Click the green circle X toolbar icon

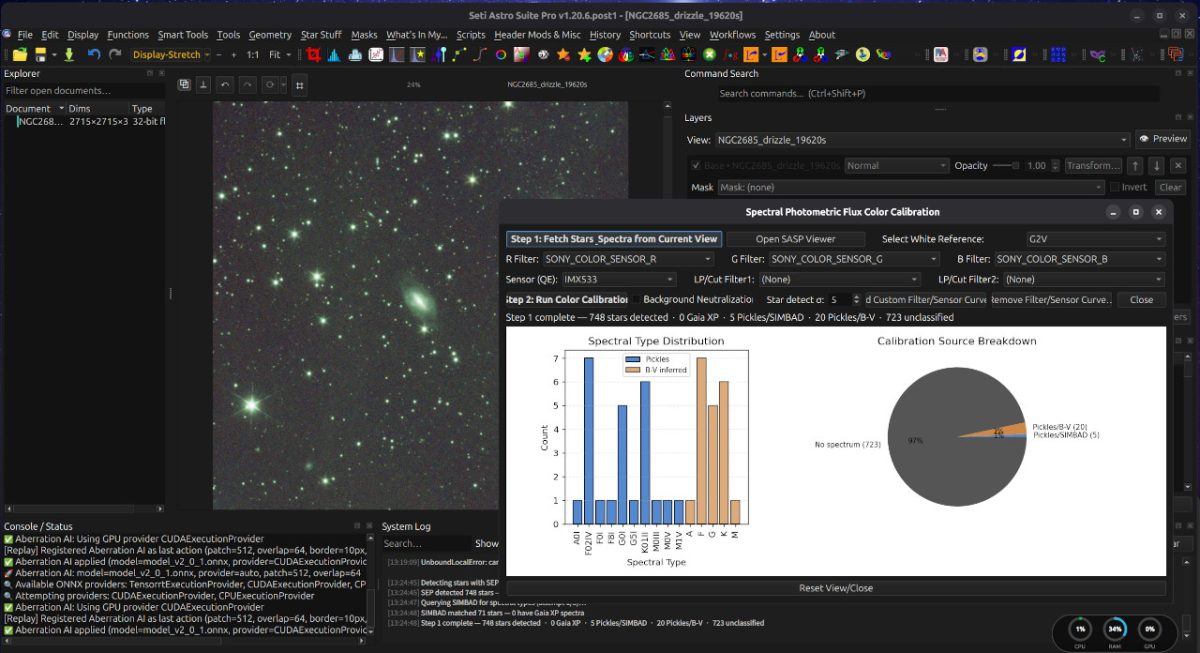tap(709, 55)
